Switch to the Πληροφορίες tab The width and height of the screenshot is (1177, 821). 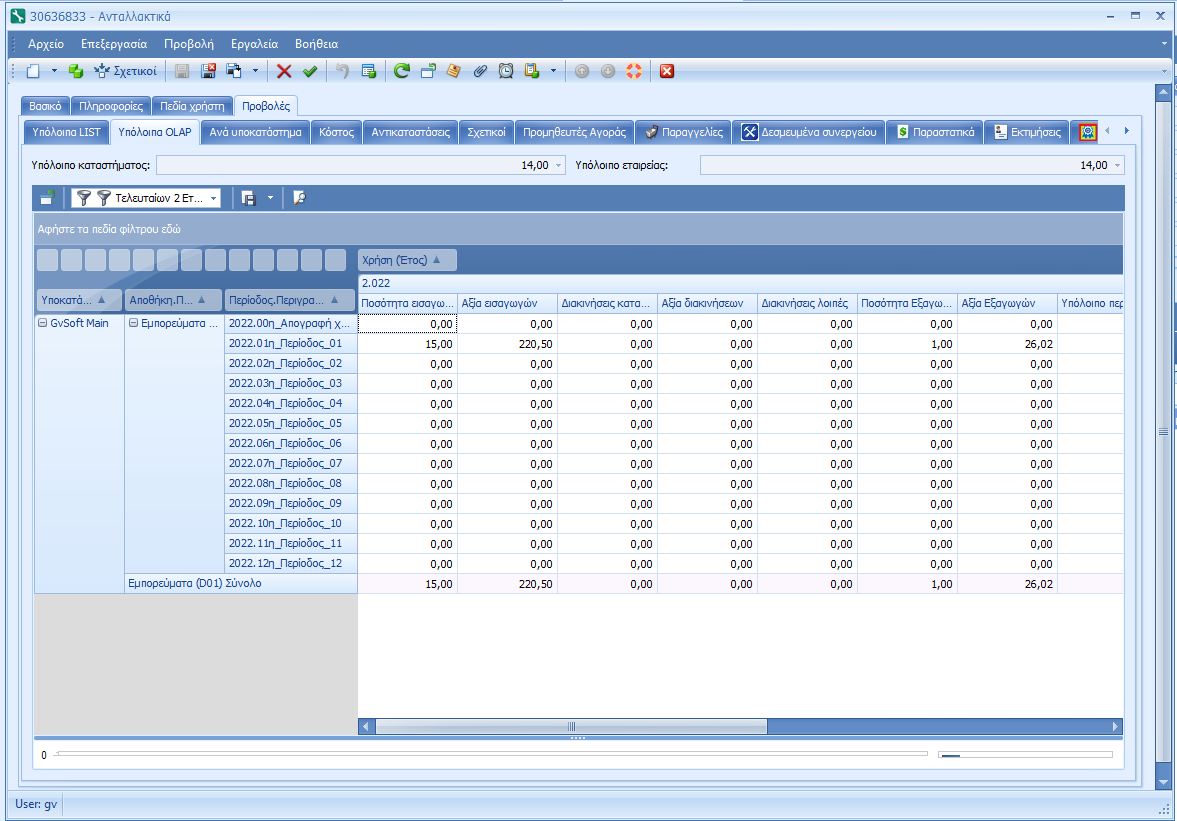[111, 106]
